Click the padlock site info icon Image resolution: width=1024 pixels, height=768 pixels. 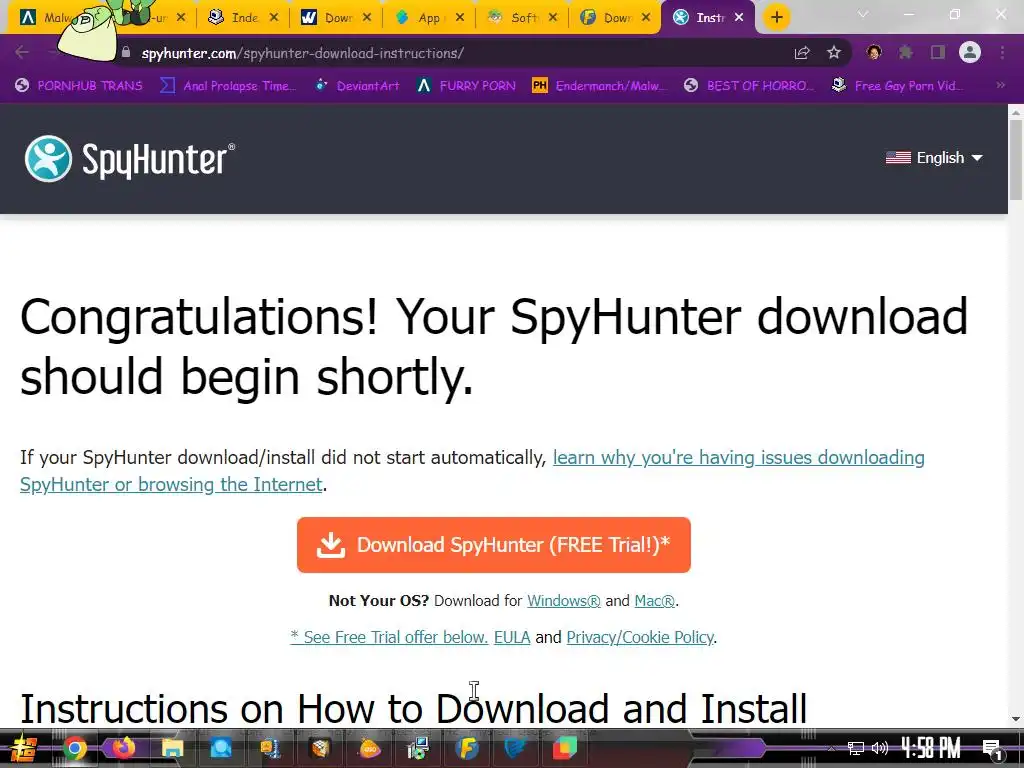pyautogui.click(x=126, y=52)
